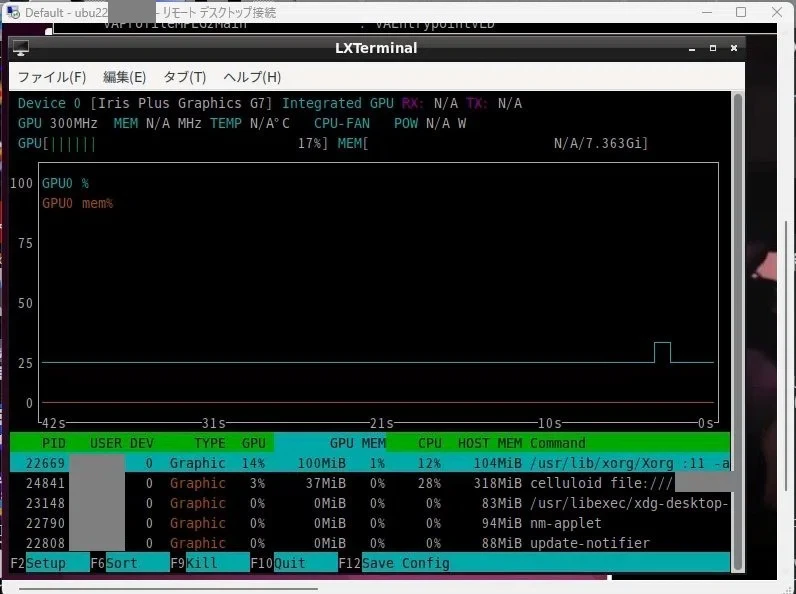Select the update-notifier process row 22808
Image resolution: width=796 pixels, height=594 pixels.
coord(370,543)
